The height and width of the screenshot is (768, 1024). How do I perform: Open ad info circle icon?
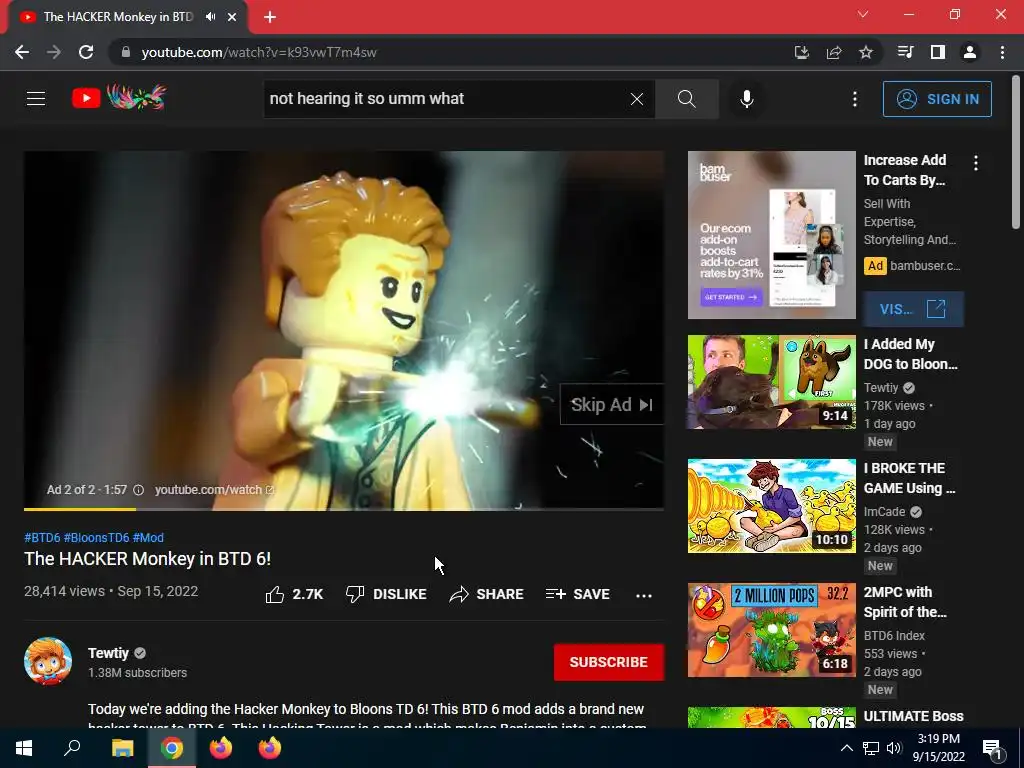pos(138,490)
